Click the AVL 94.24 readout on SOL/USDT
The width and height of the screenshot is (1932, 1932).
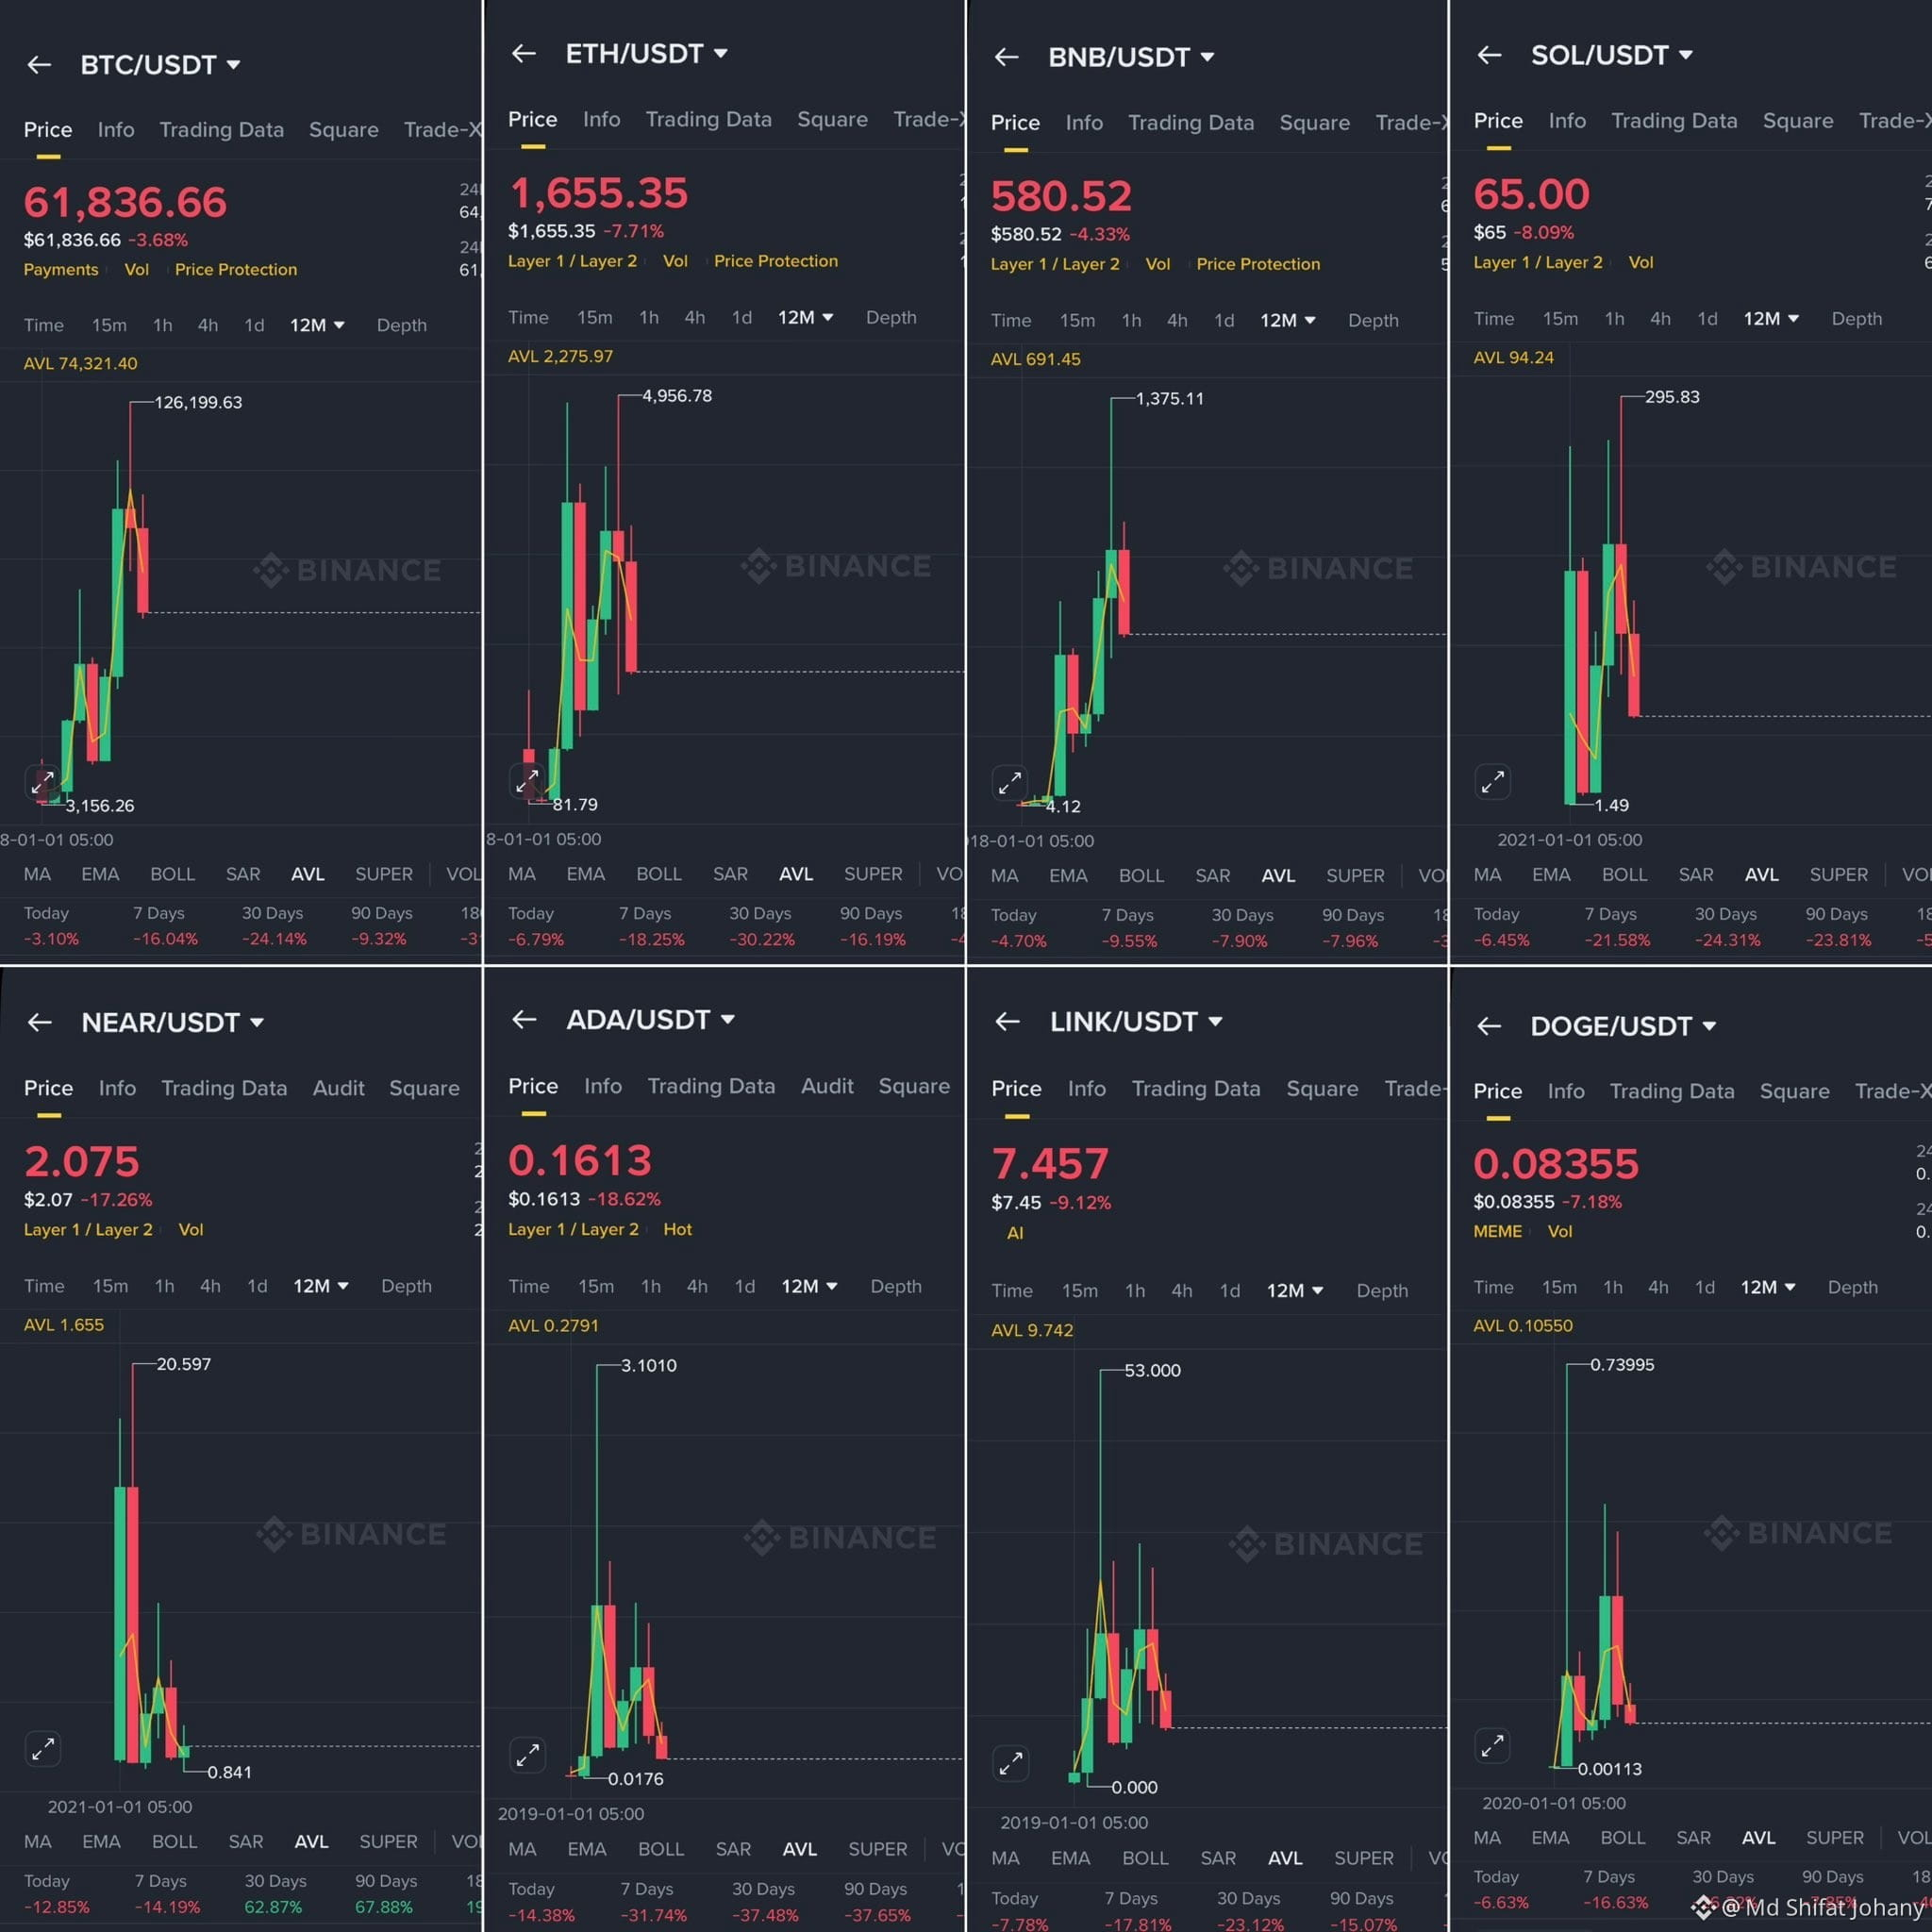pyautogui.click(x=1514, y=358)
